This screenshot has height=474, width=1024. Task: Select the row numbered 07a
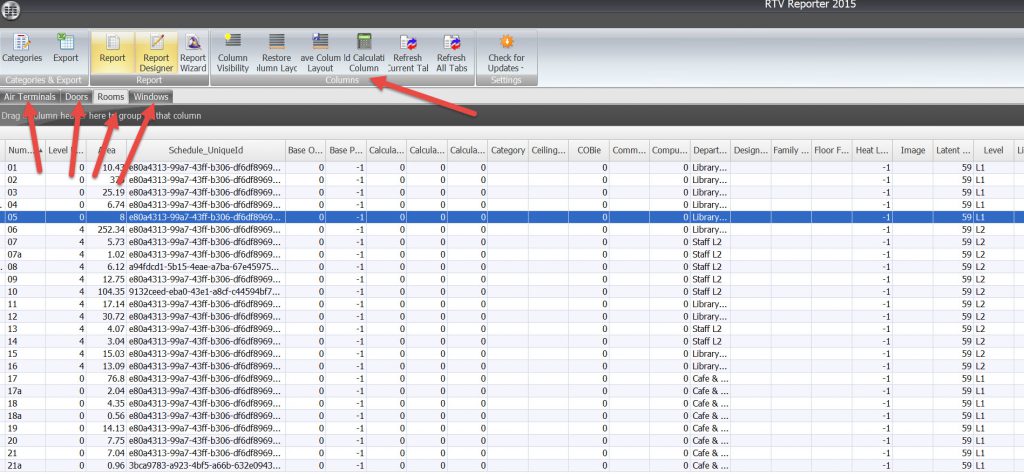coord(14,254)
